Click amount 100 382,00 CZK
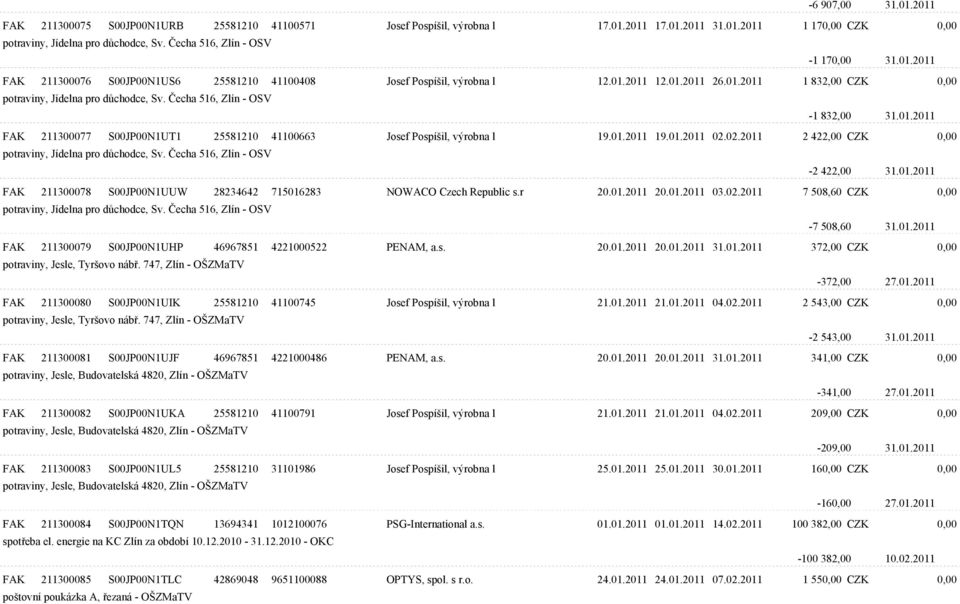The height and width of the screenshot is (604, 960). [x=830, y=524]
